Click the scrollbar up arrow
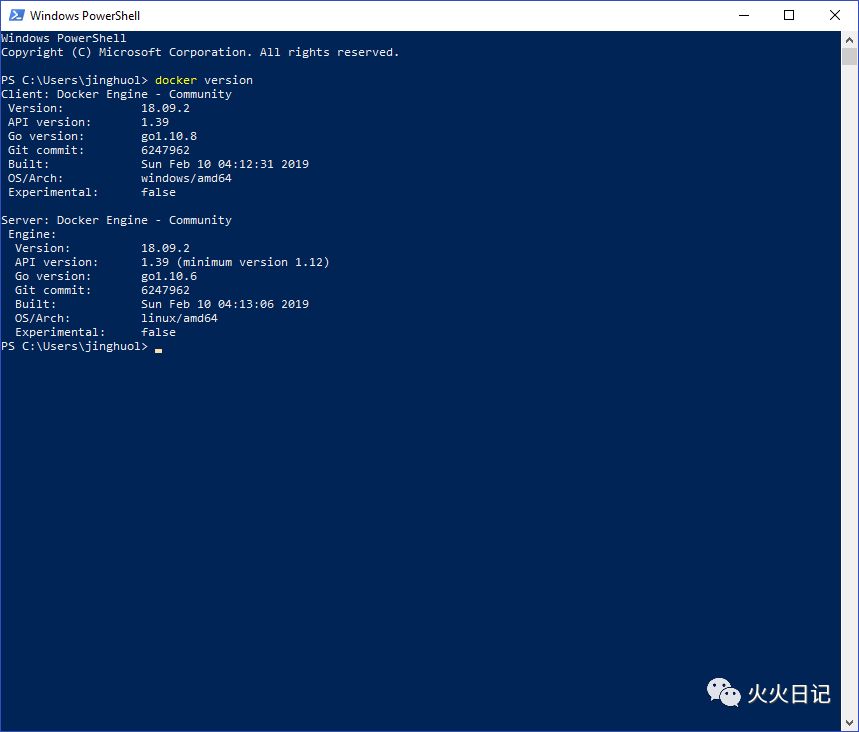The image size is (859, 732). point(850,39)
